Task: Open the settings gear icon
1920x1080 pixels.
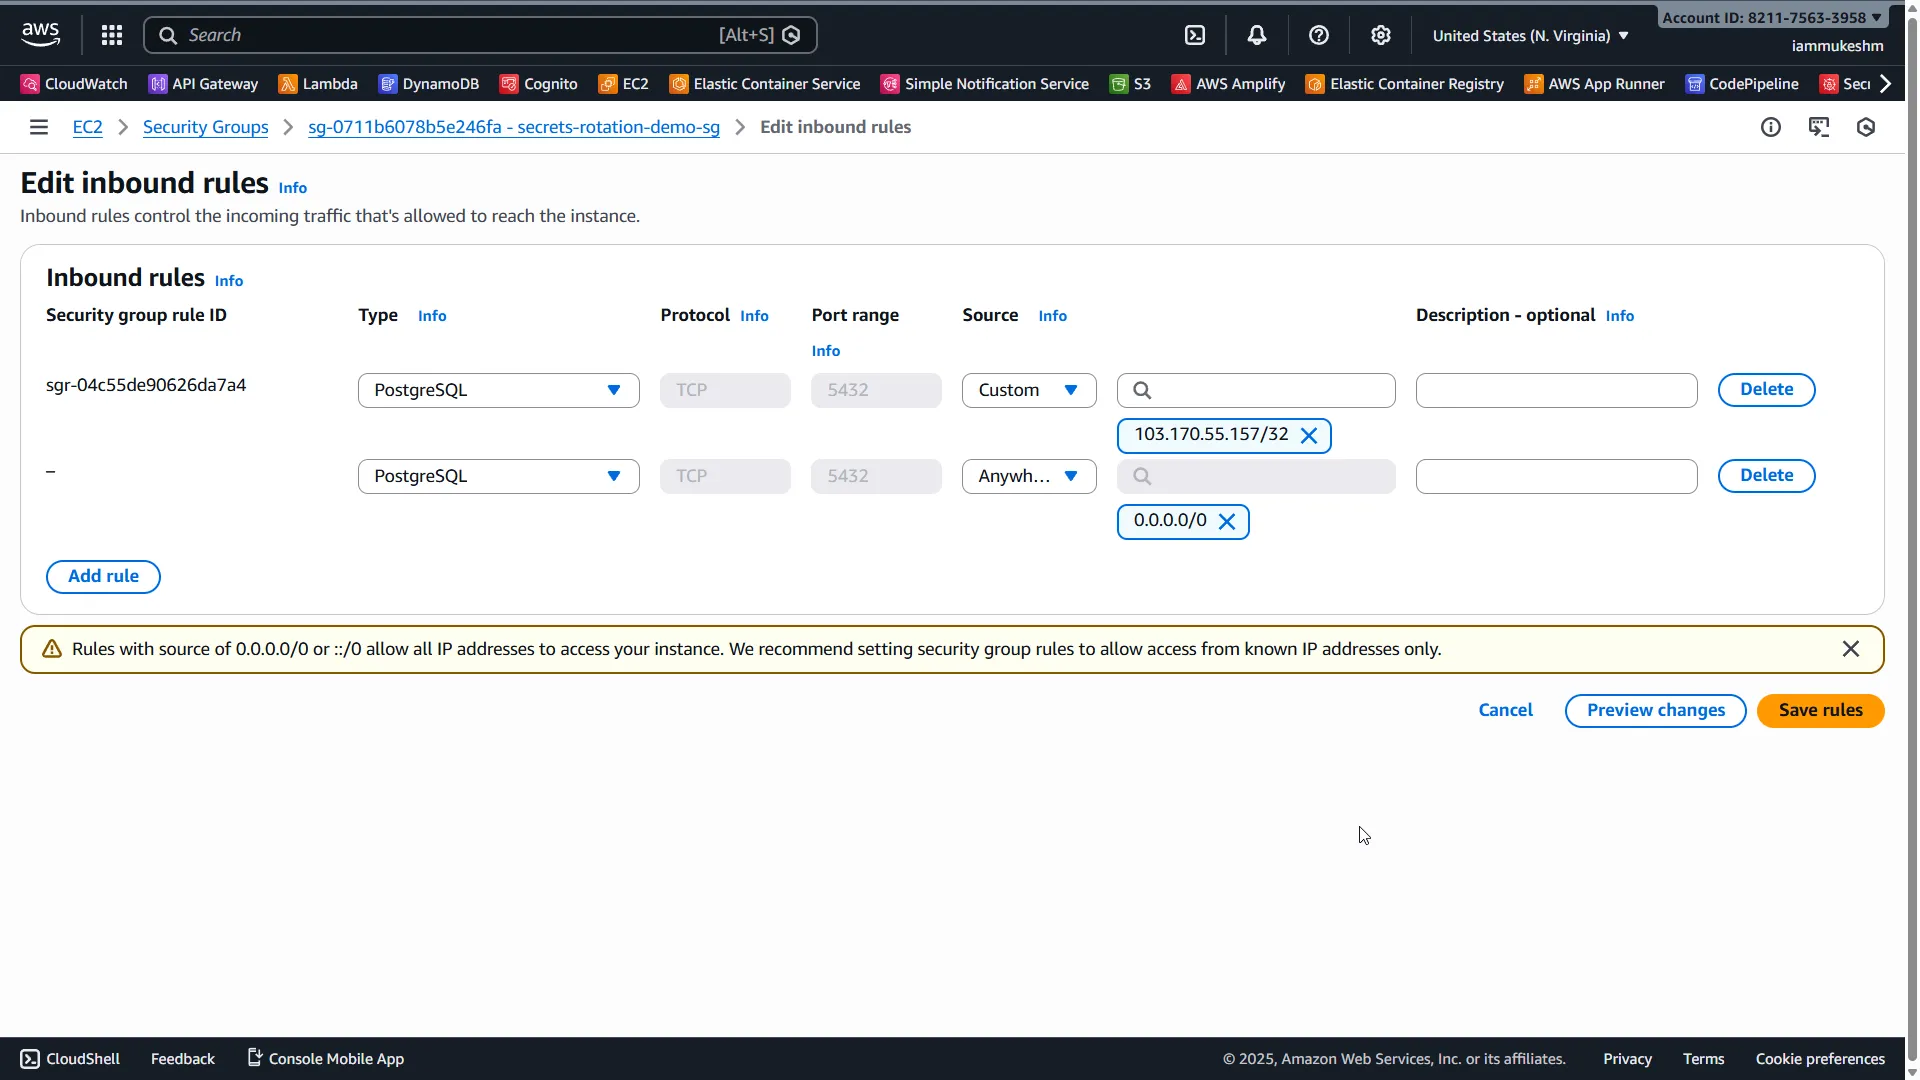Action: pyautogui.click(x=1381, y=34)
